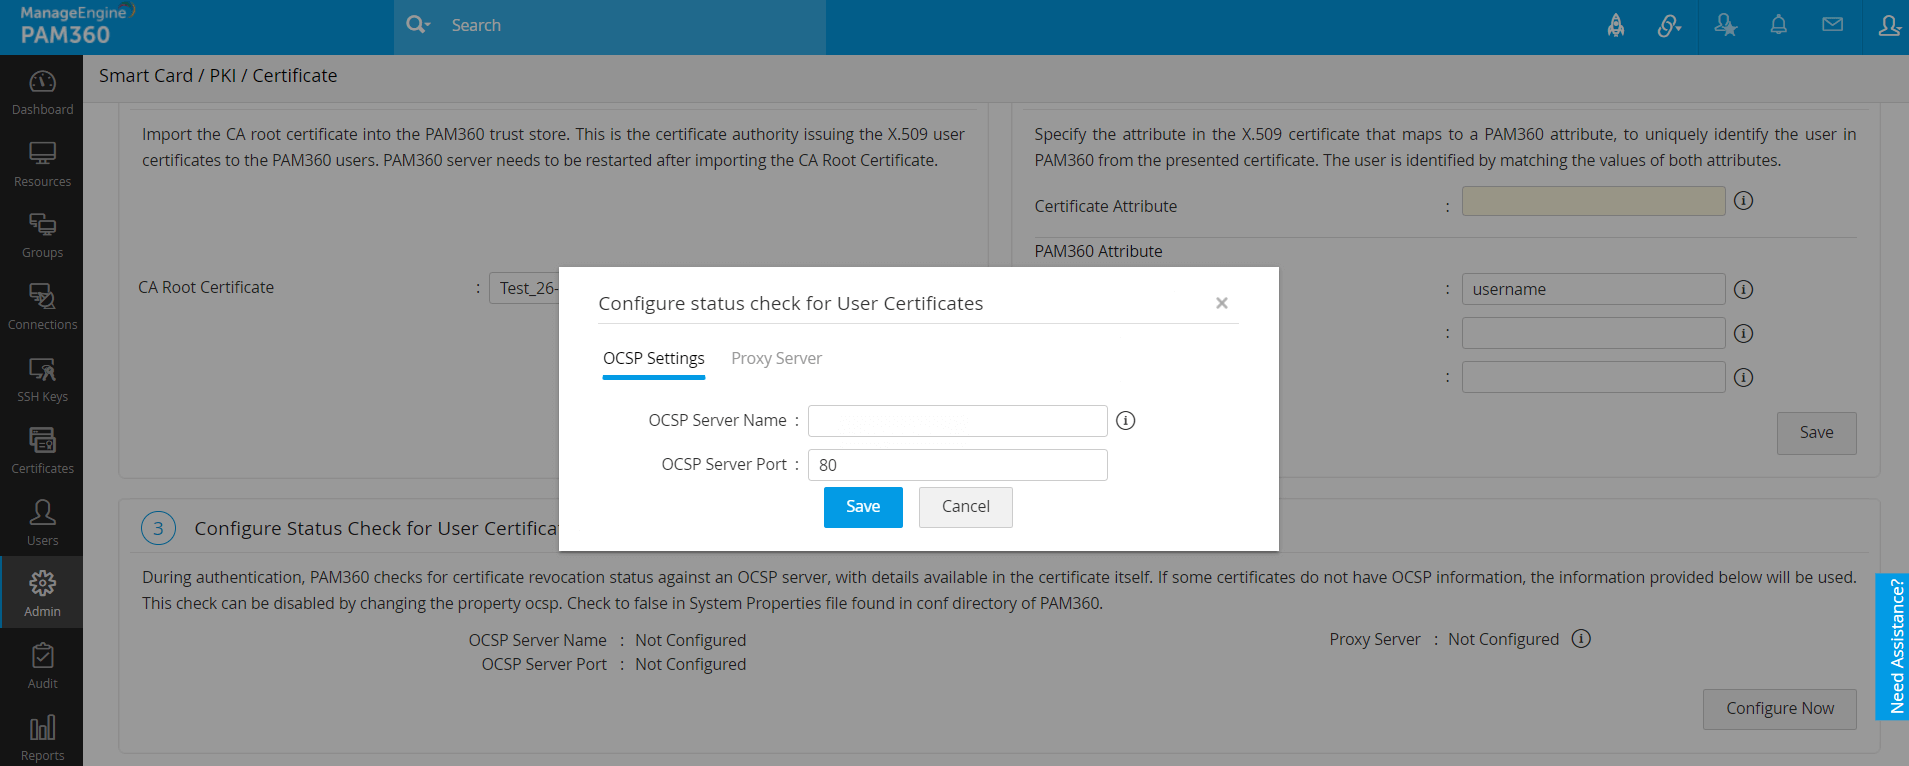Click the Configure Now button
This screenshot has height=766, width=1909.
[1780, 709]
